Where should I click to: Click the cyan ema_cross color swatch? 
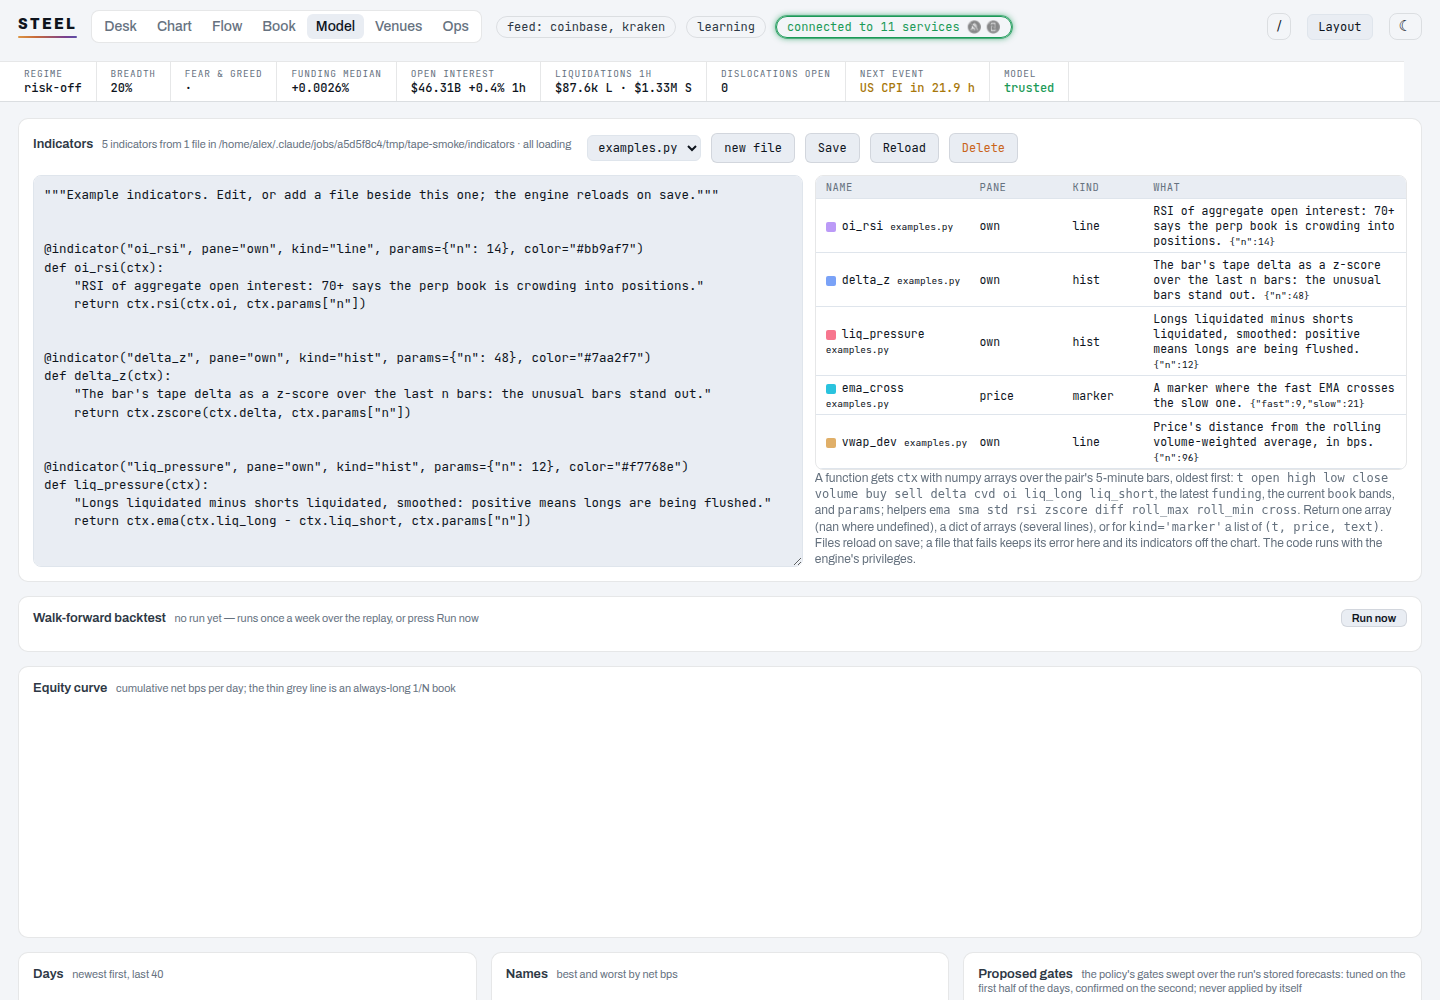point(831,389)
